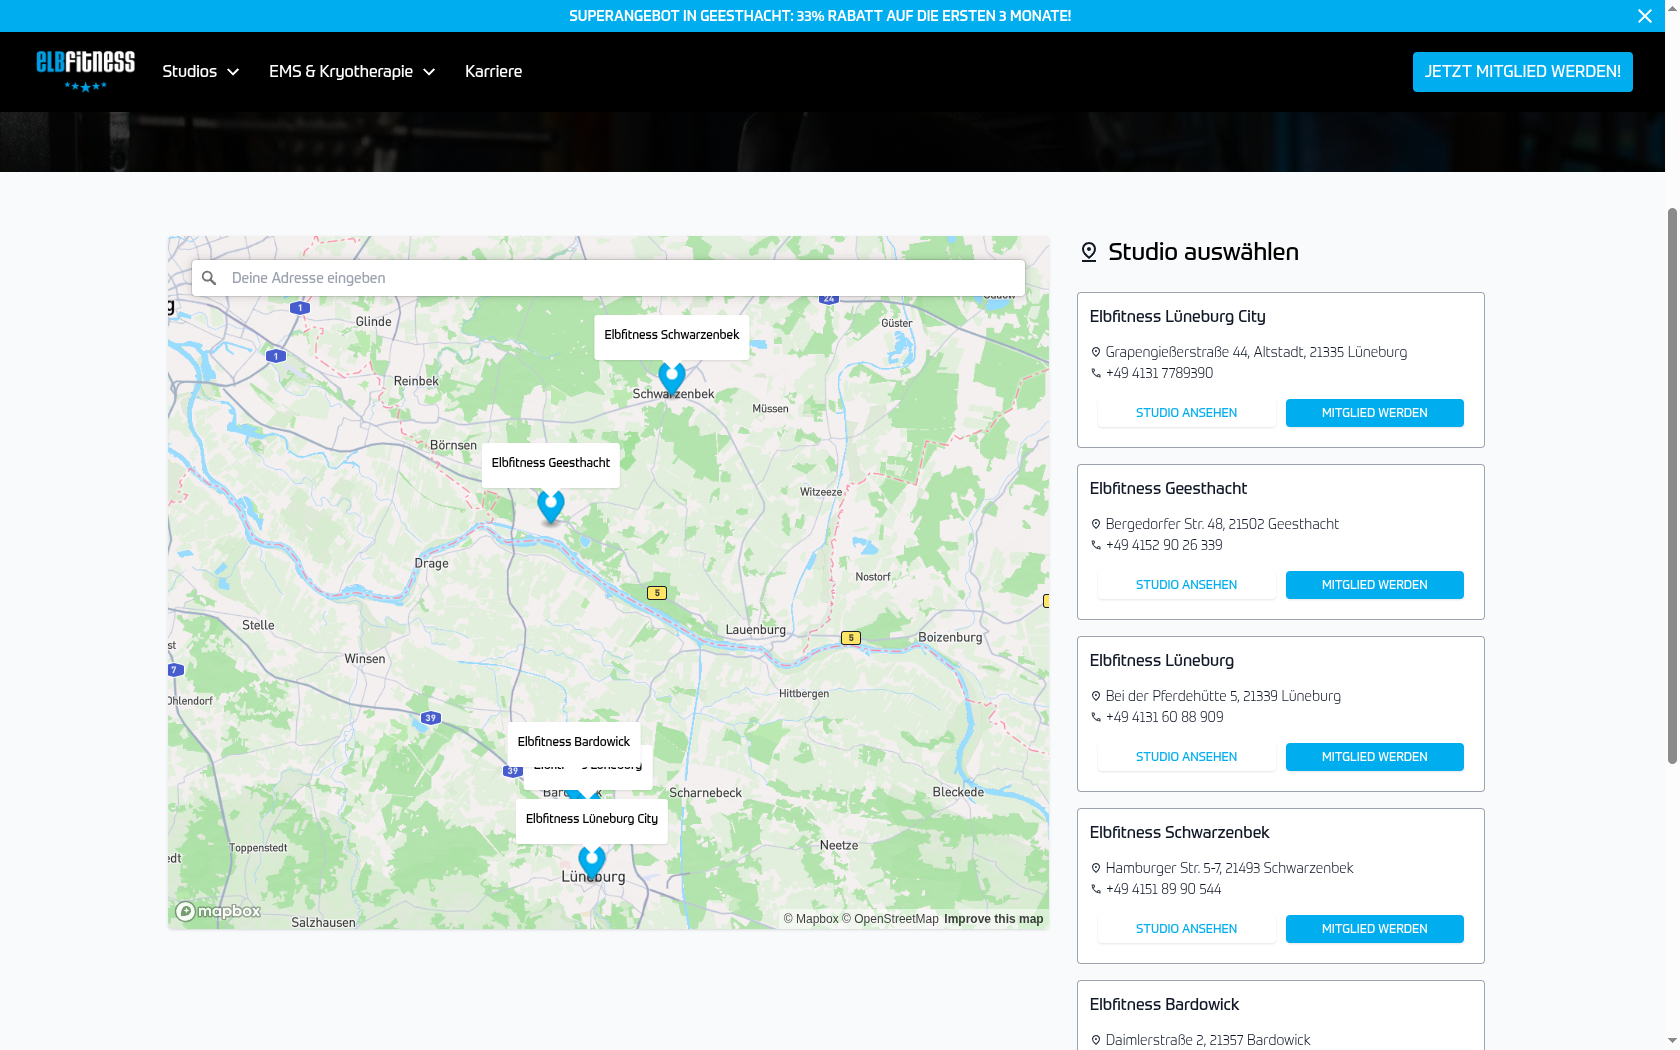
Task: Click address Grapengießerstraße 44 Lüneburg
Action: click(1256, 352)
